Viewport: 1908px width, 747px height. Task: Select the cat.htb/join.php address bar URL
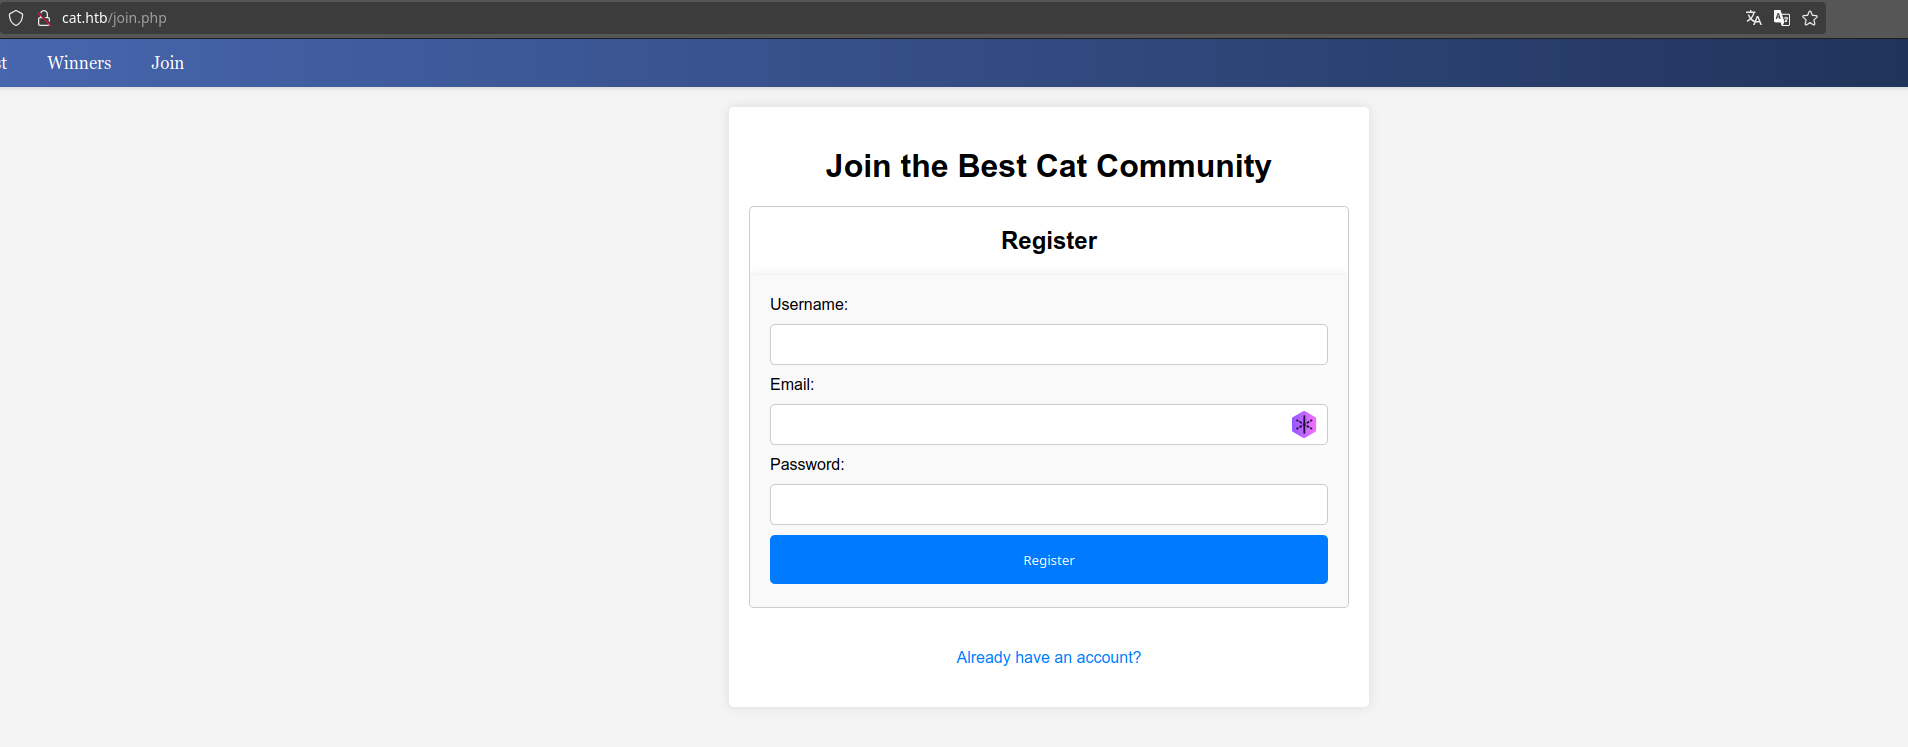pyautogui.click(x=114, y=18)
